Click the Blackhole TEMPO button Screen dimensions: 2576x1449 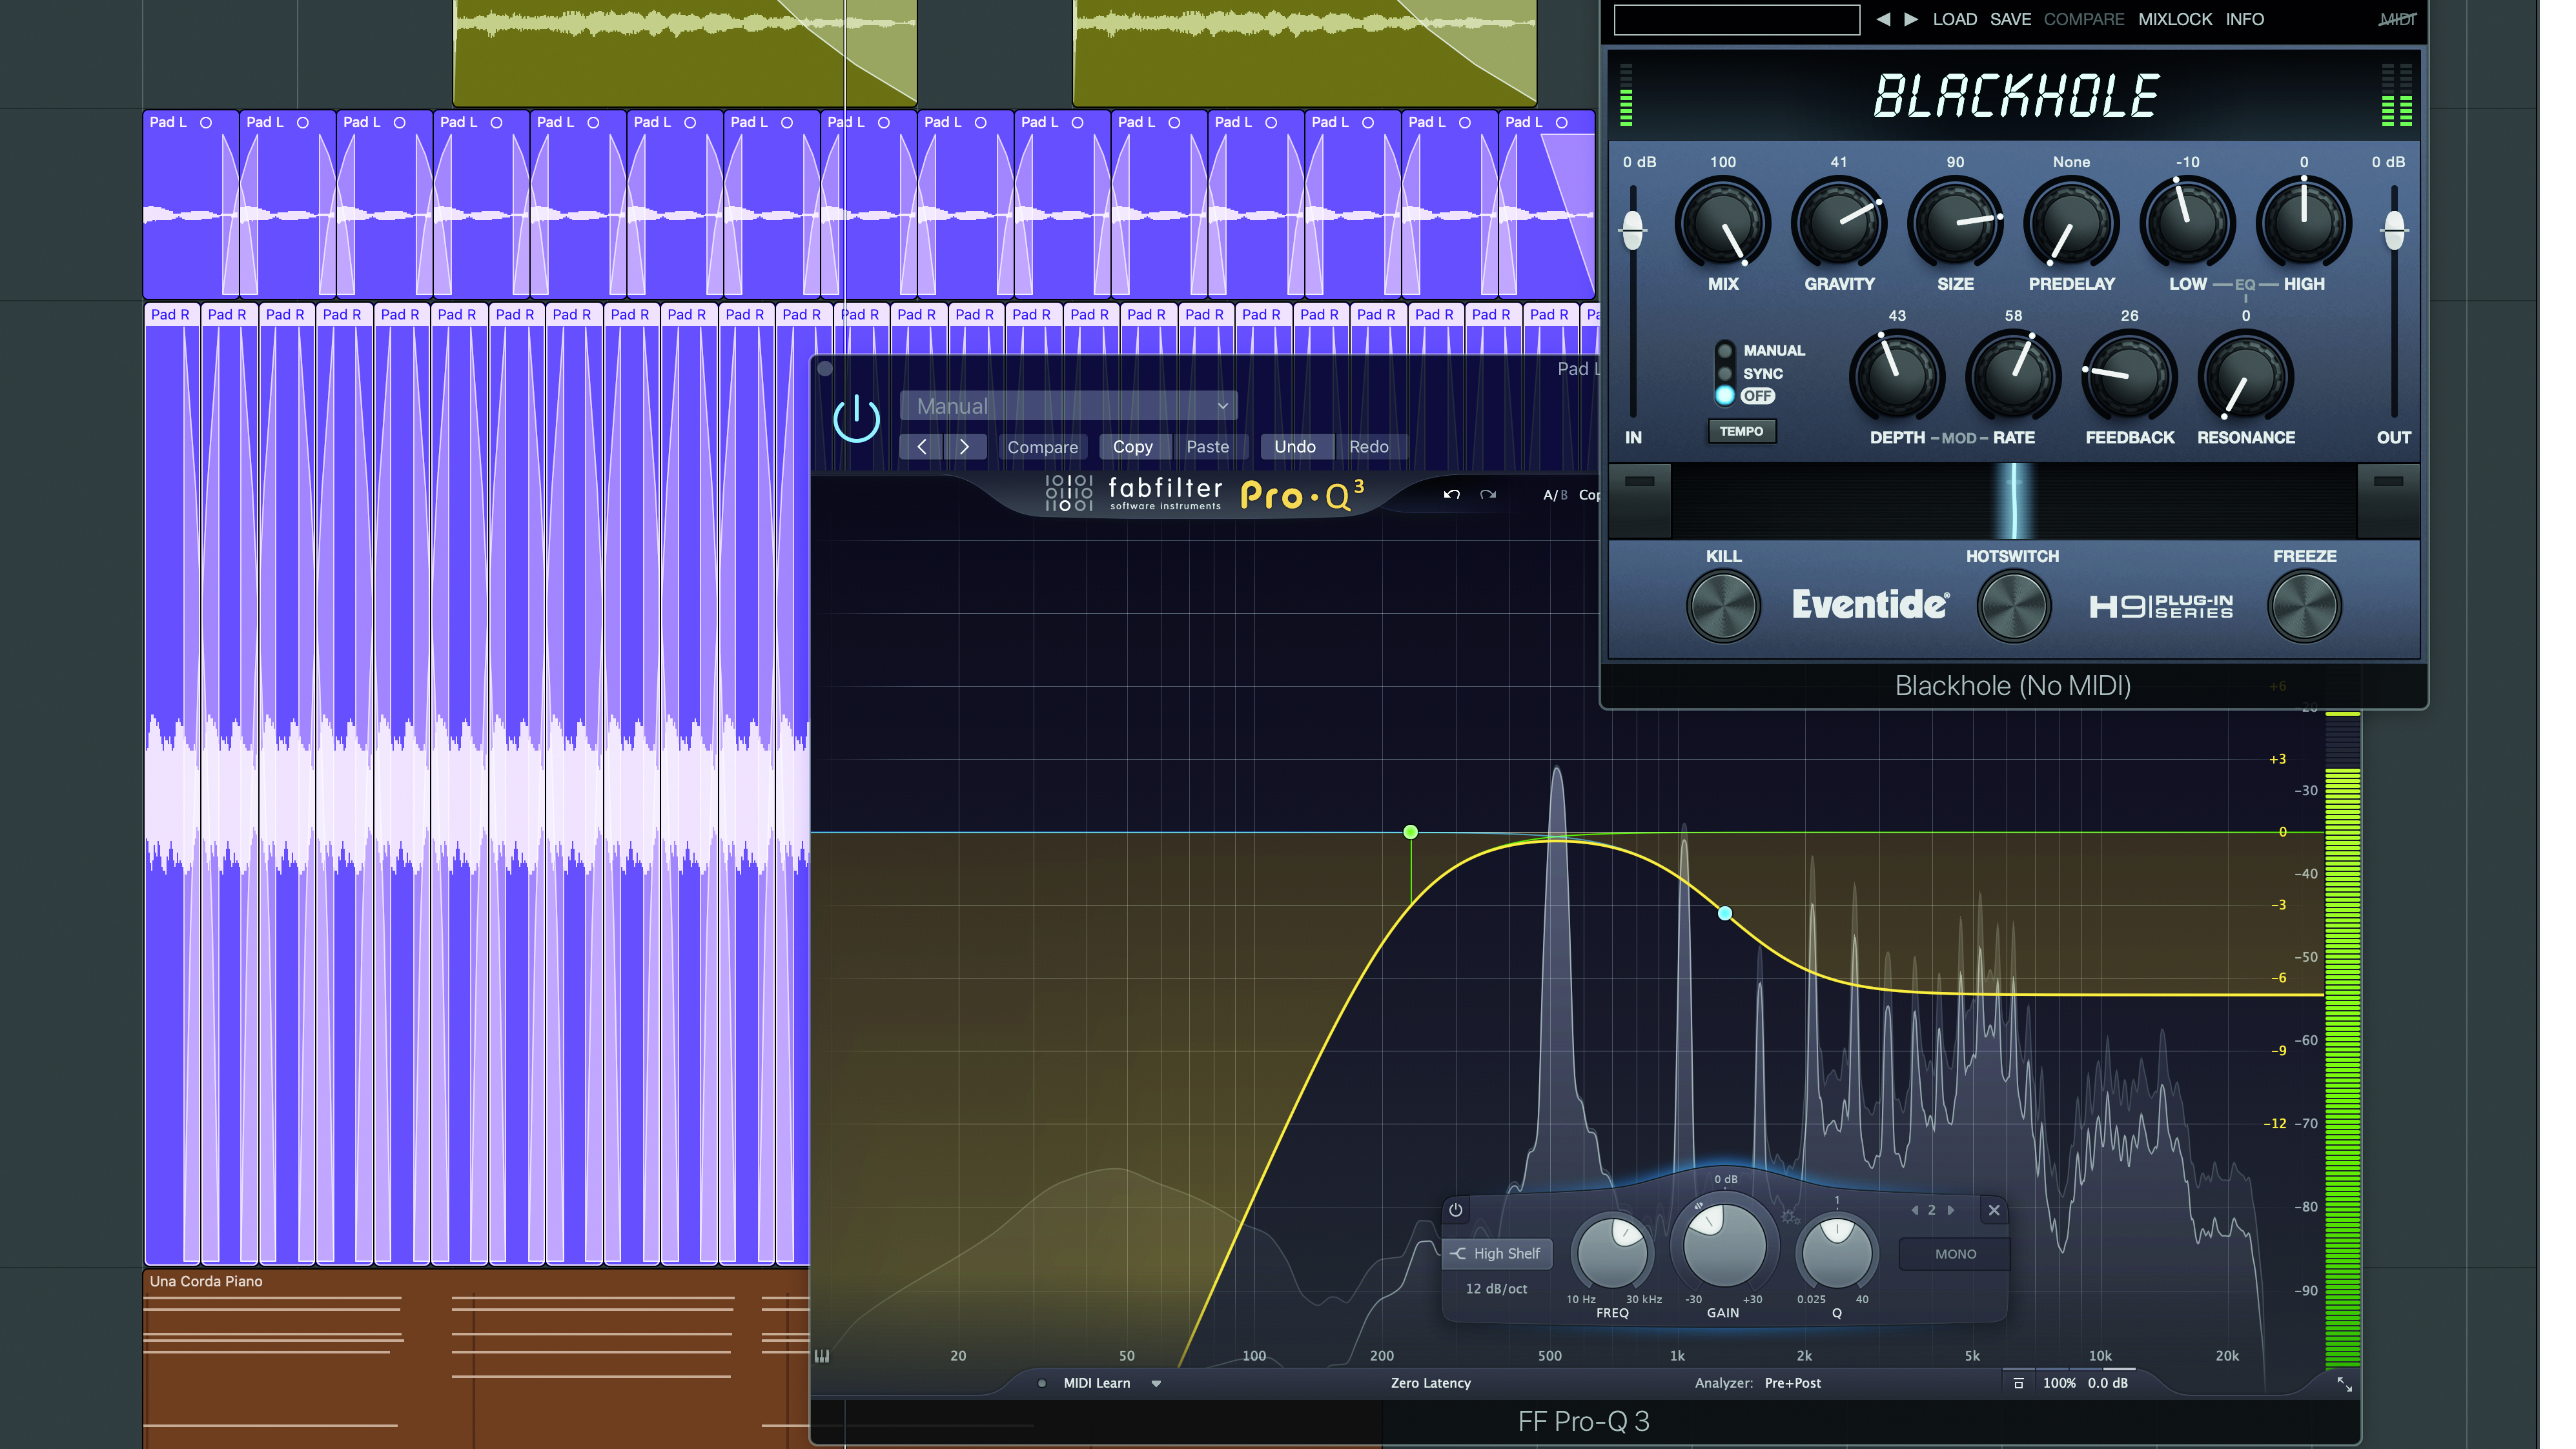pyautogui.click(x=1741, y=431)
